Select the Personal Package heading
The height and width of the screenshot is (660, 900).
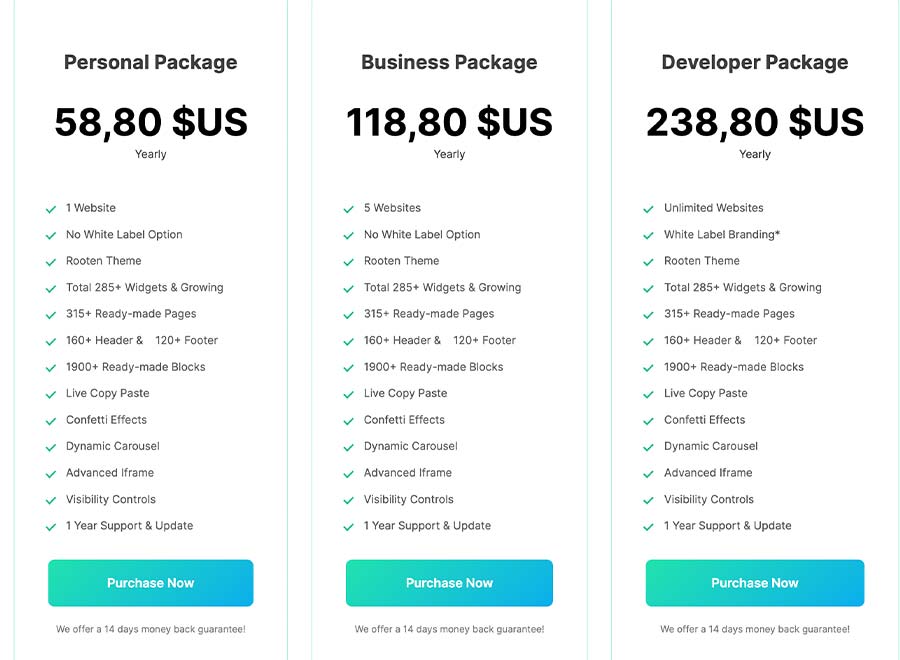tap(150, 62)
